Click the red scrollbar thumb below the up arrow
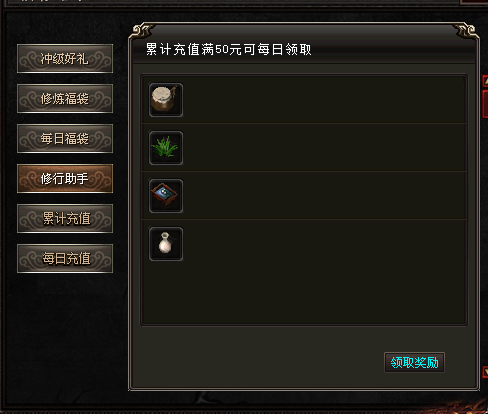 [x=485, y=104]
